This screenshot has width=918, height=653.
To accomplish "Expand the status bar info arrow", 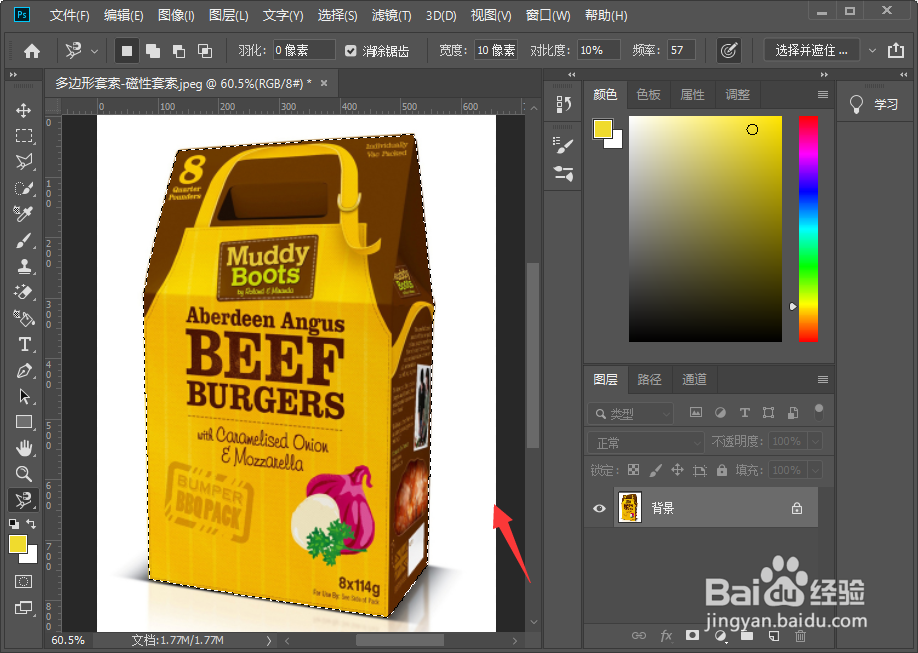I will point(269,640).
